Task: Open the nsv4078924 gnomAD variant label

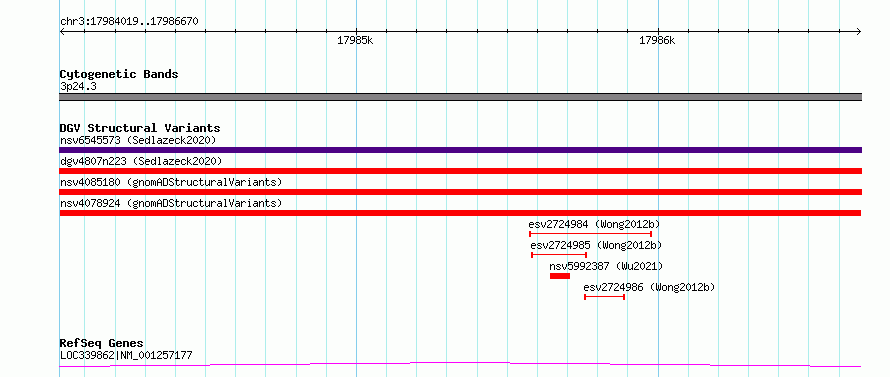Action: click(171, 203)
